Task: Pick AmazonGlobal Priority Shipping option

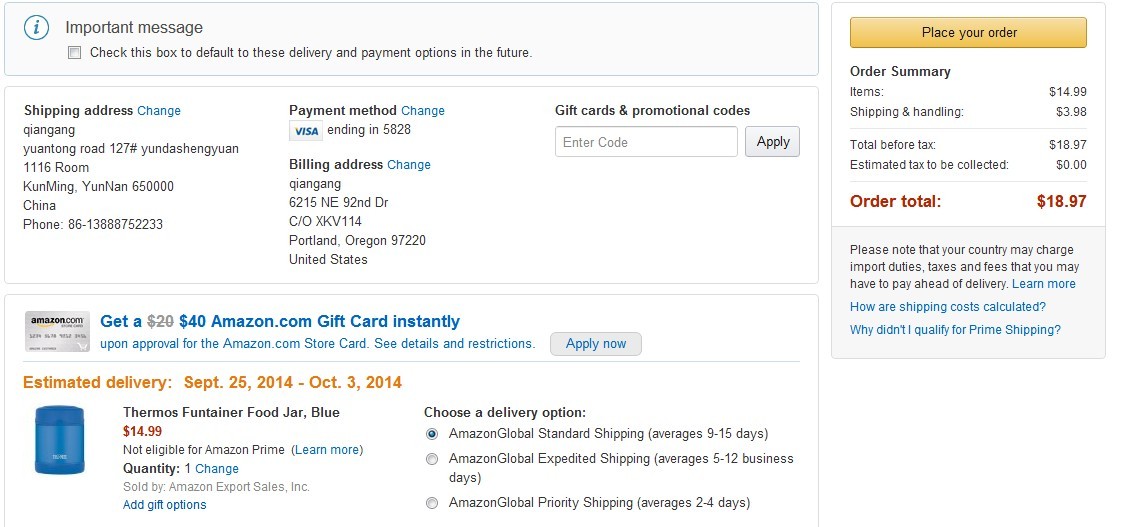Action: pyautogui.click(x=432, y=503)
